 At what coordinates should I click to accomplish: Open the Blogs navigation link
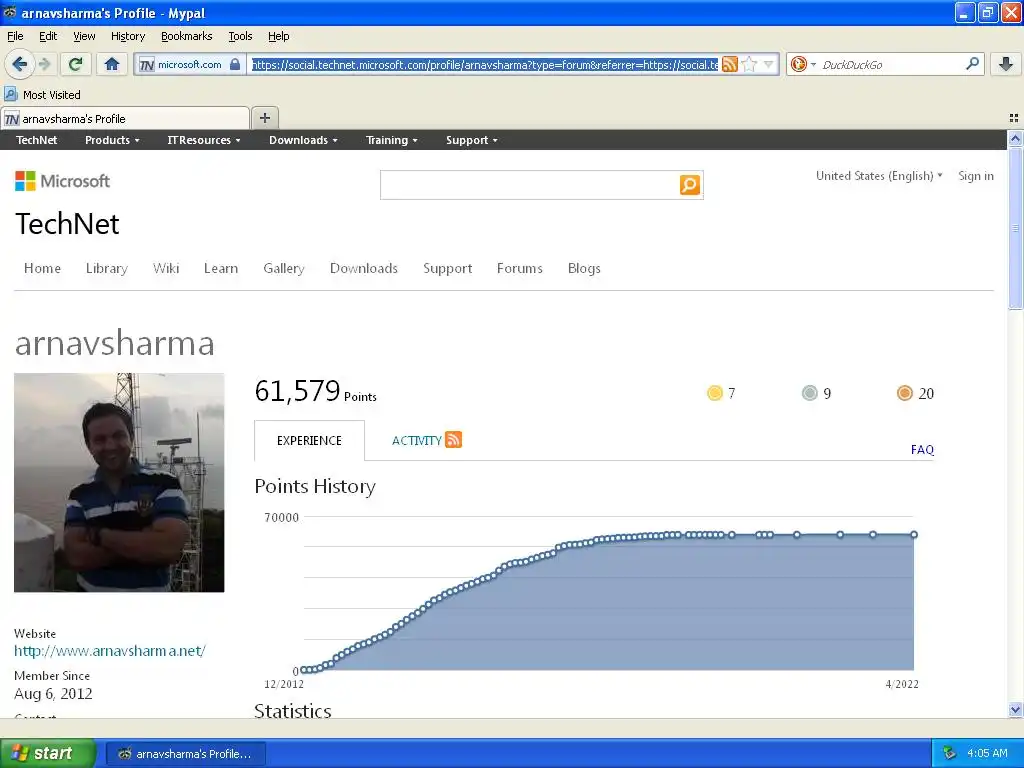coord(584,268)
